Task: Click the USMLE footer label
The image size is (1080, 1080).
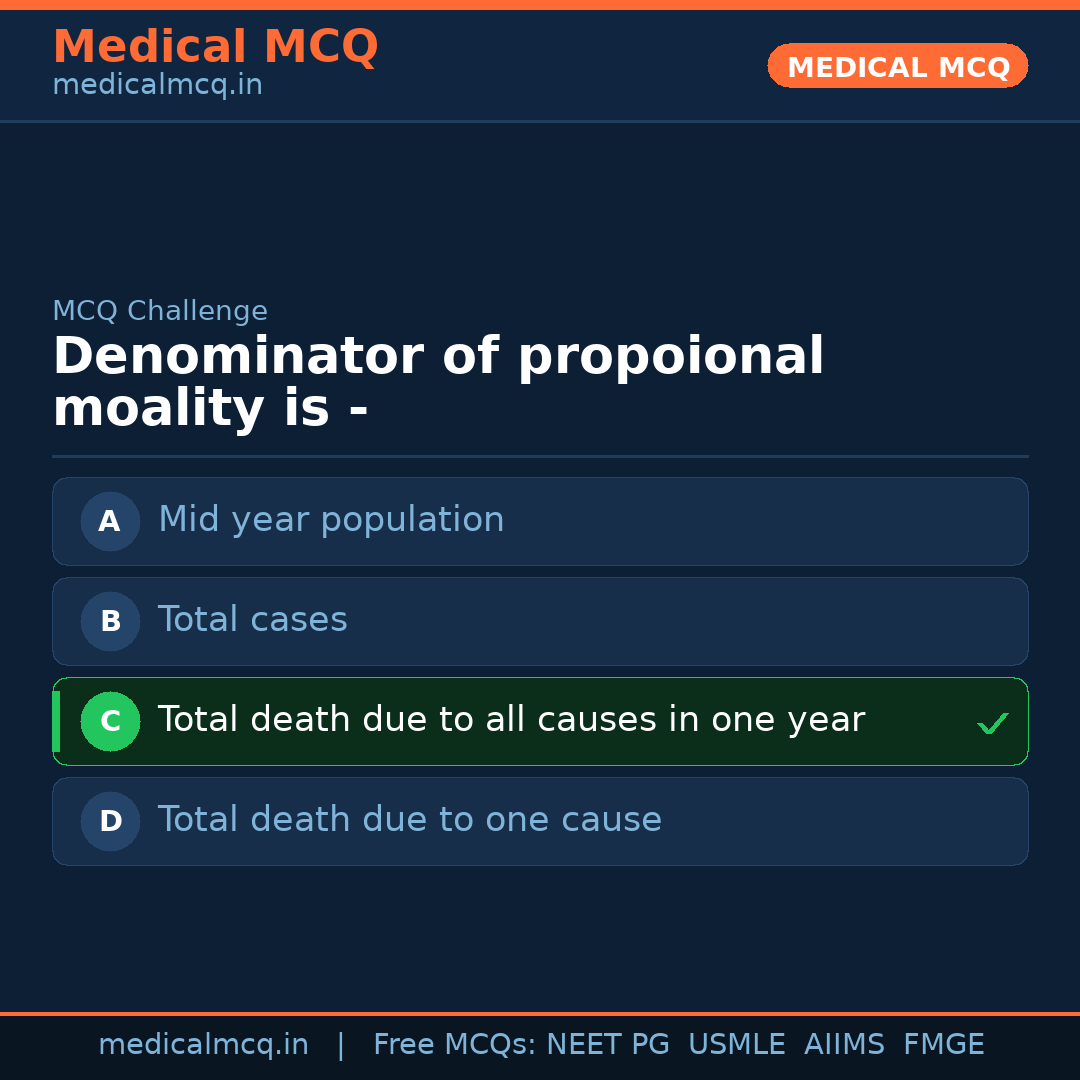Action: [x=737, y=1043]
